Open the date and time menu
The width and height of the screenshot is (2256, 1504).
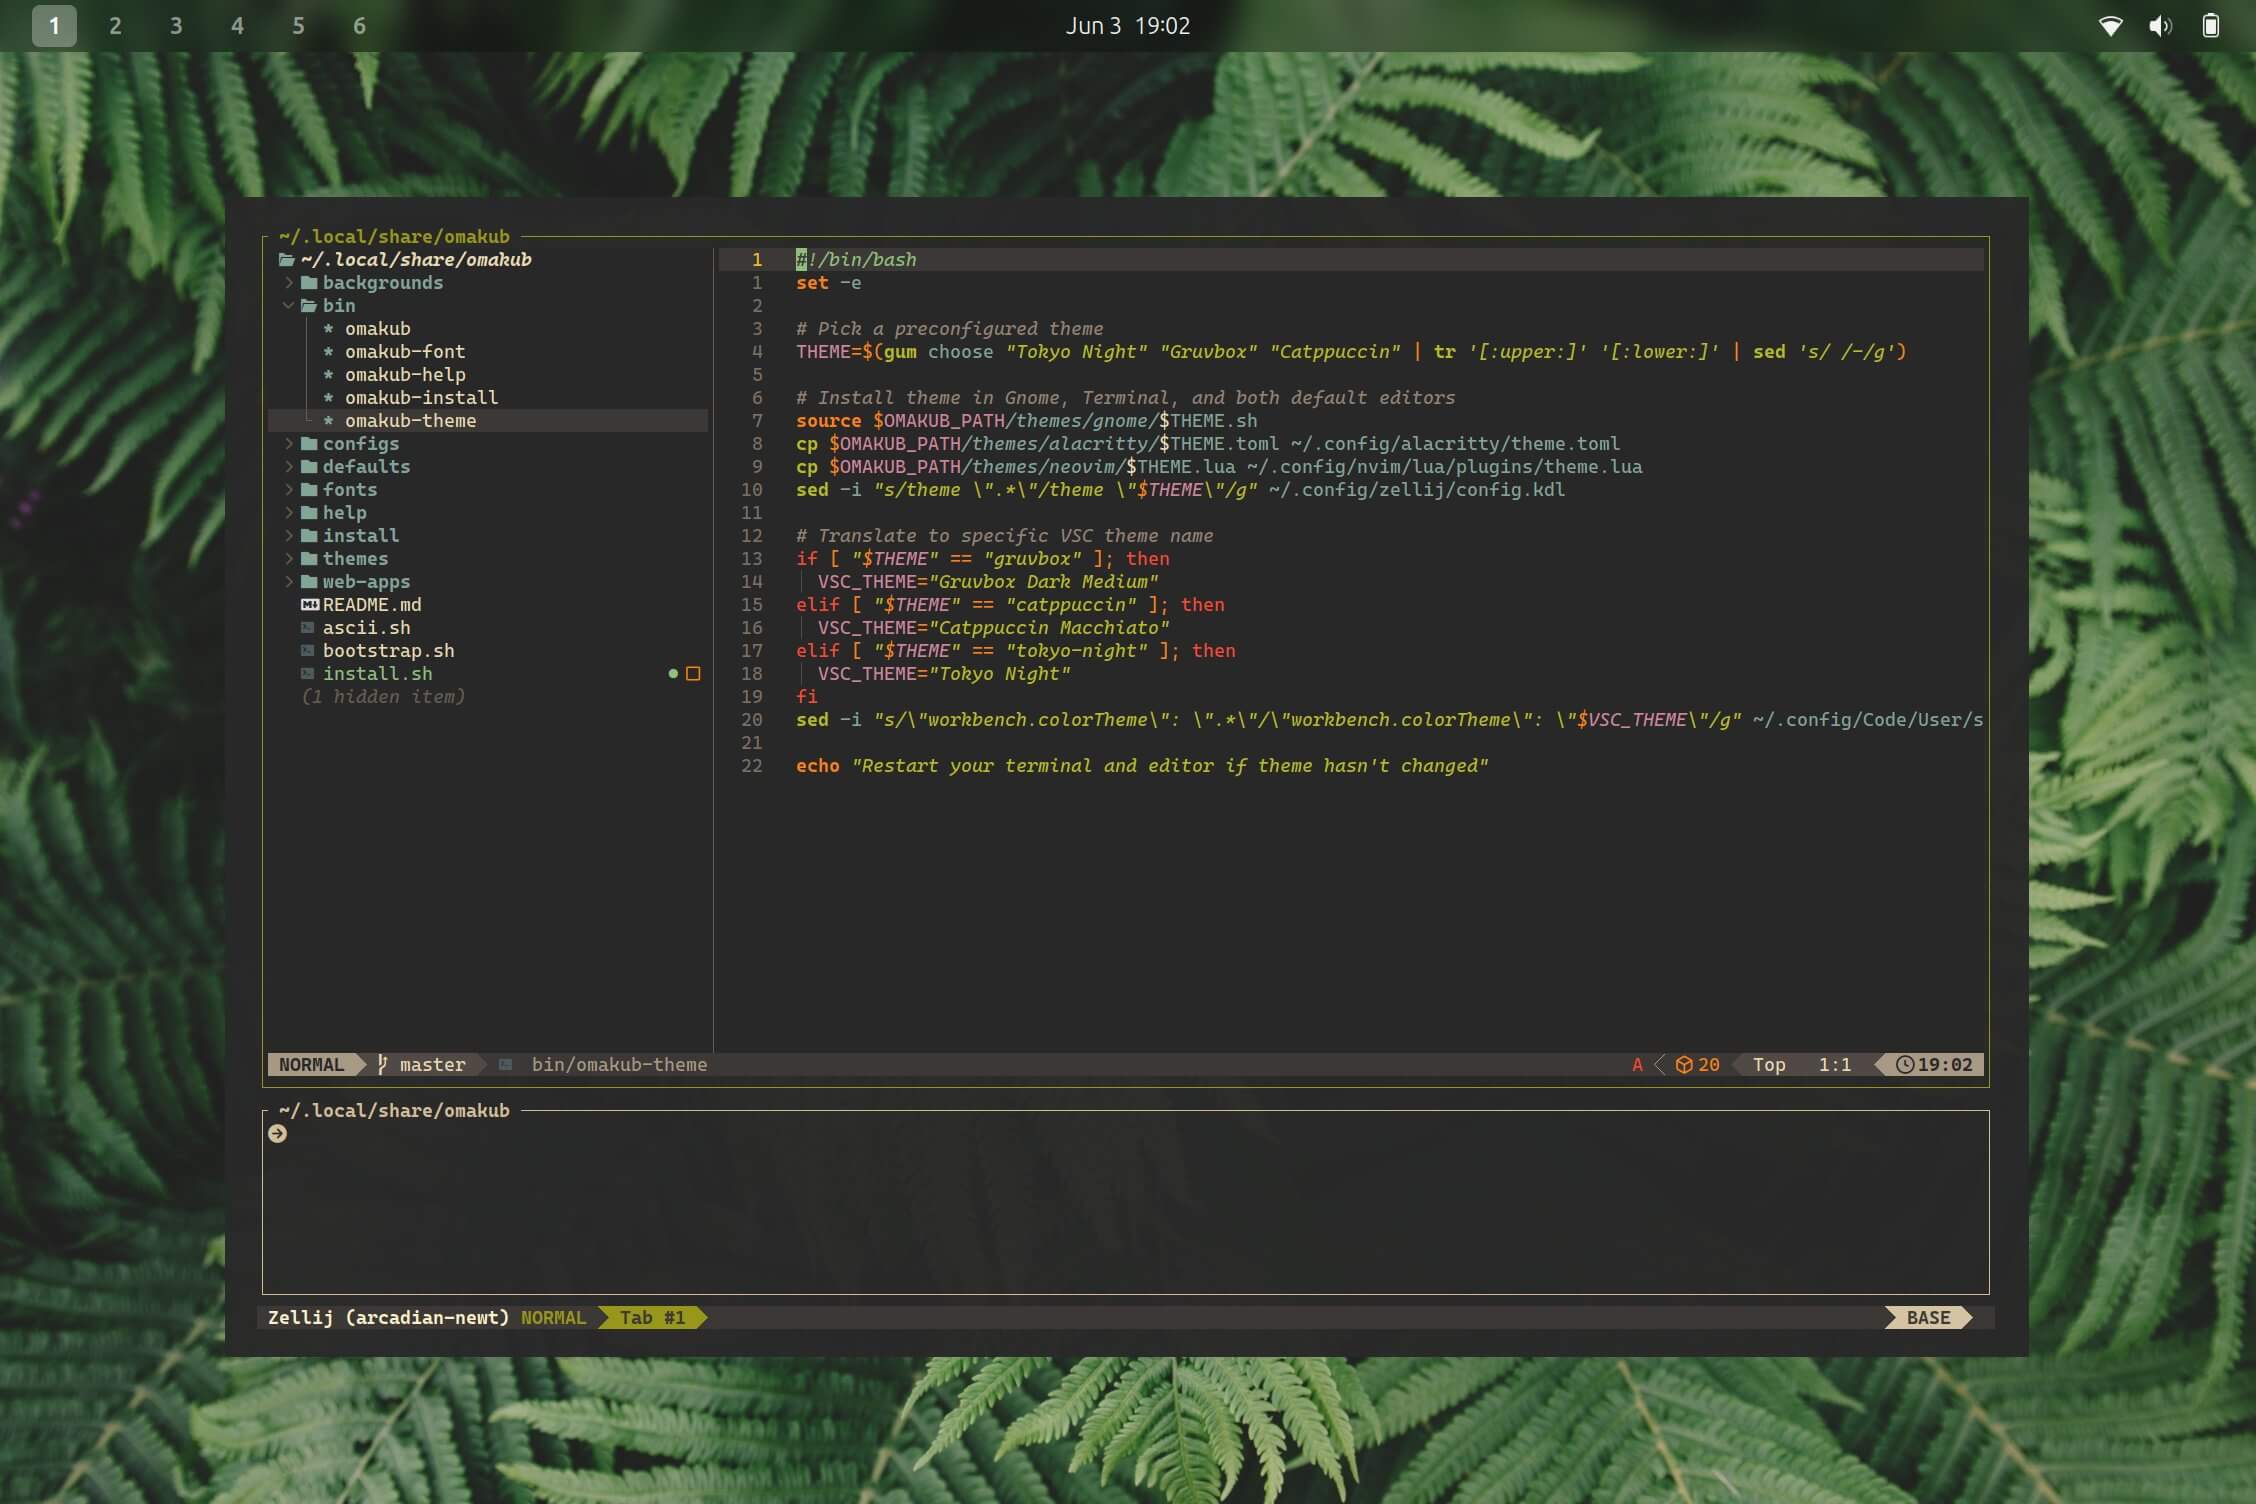coord(1127,26)
